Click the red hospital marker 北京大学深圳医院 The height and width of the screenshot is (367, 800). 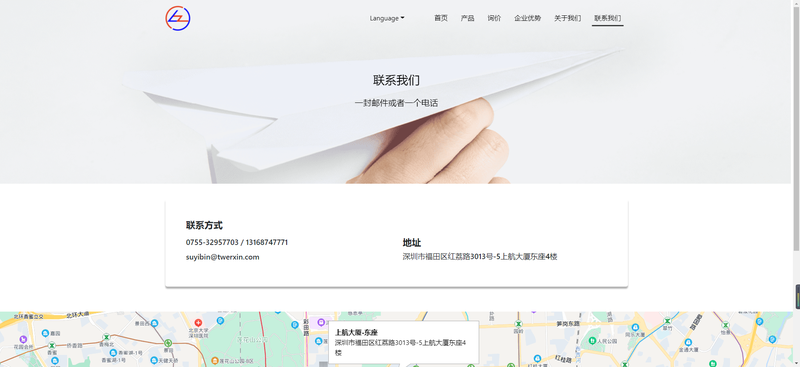(198, 323)
